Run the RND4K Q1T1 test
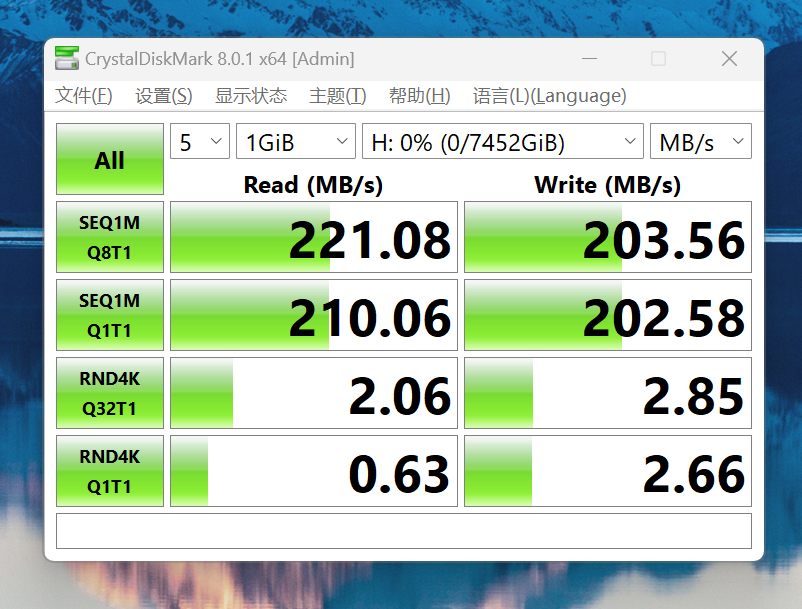This screenshot has height=609, width=802. (110, 471)
